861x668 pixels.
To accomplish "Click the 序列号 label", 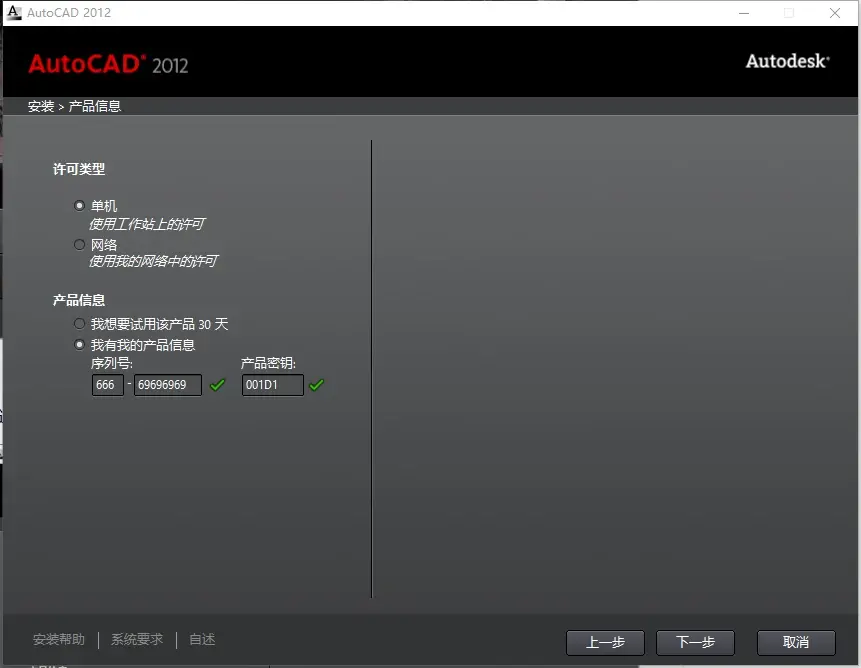I will click(112, 363).
